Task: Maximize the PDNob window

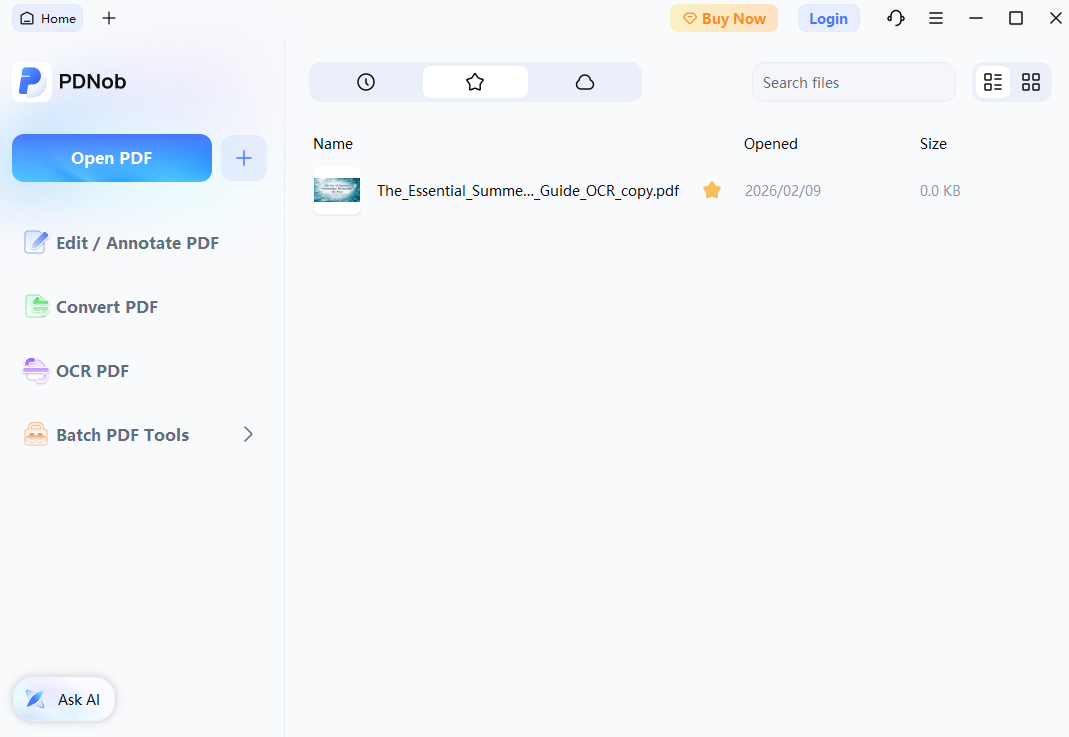Action: tap(1016, 18)
